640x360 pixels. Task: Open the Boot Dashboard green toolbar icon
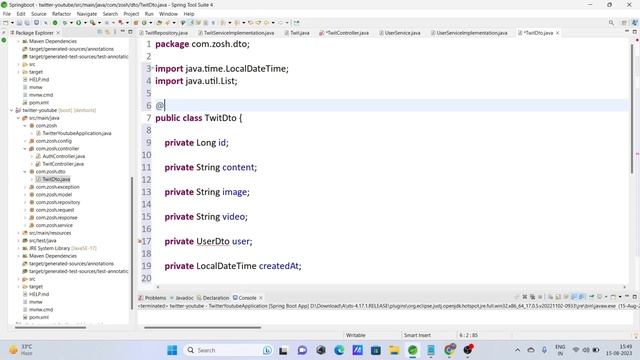[x=55, y=23]
